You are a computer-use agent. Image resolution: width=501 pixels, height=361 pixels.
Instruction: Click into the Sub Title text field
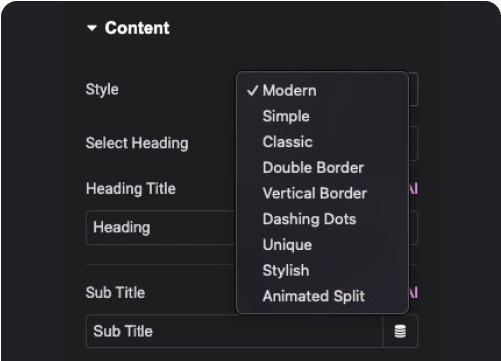pos(234,331)
